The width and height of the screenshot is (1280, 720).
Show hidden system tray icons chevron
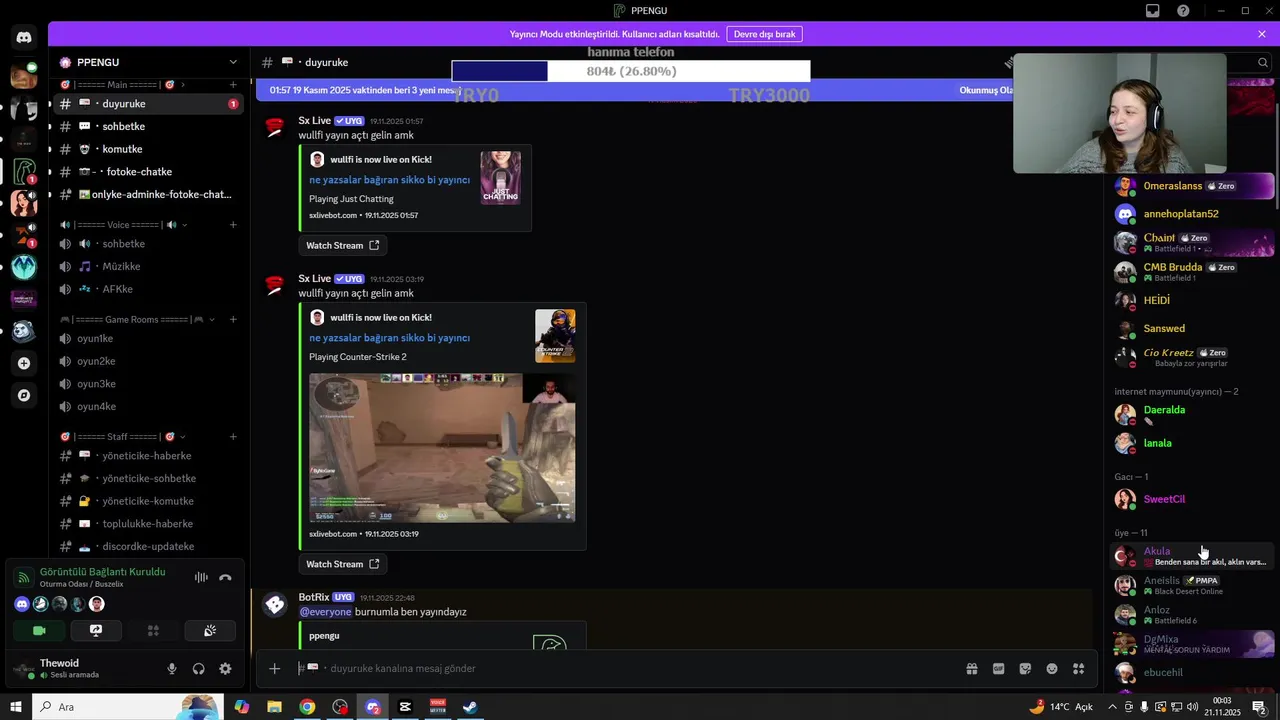[1112, 707]
